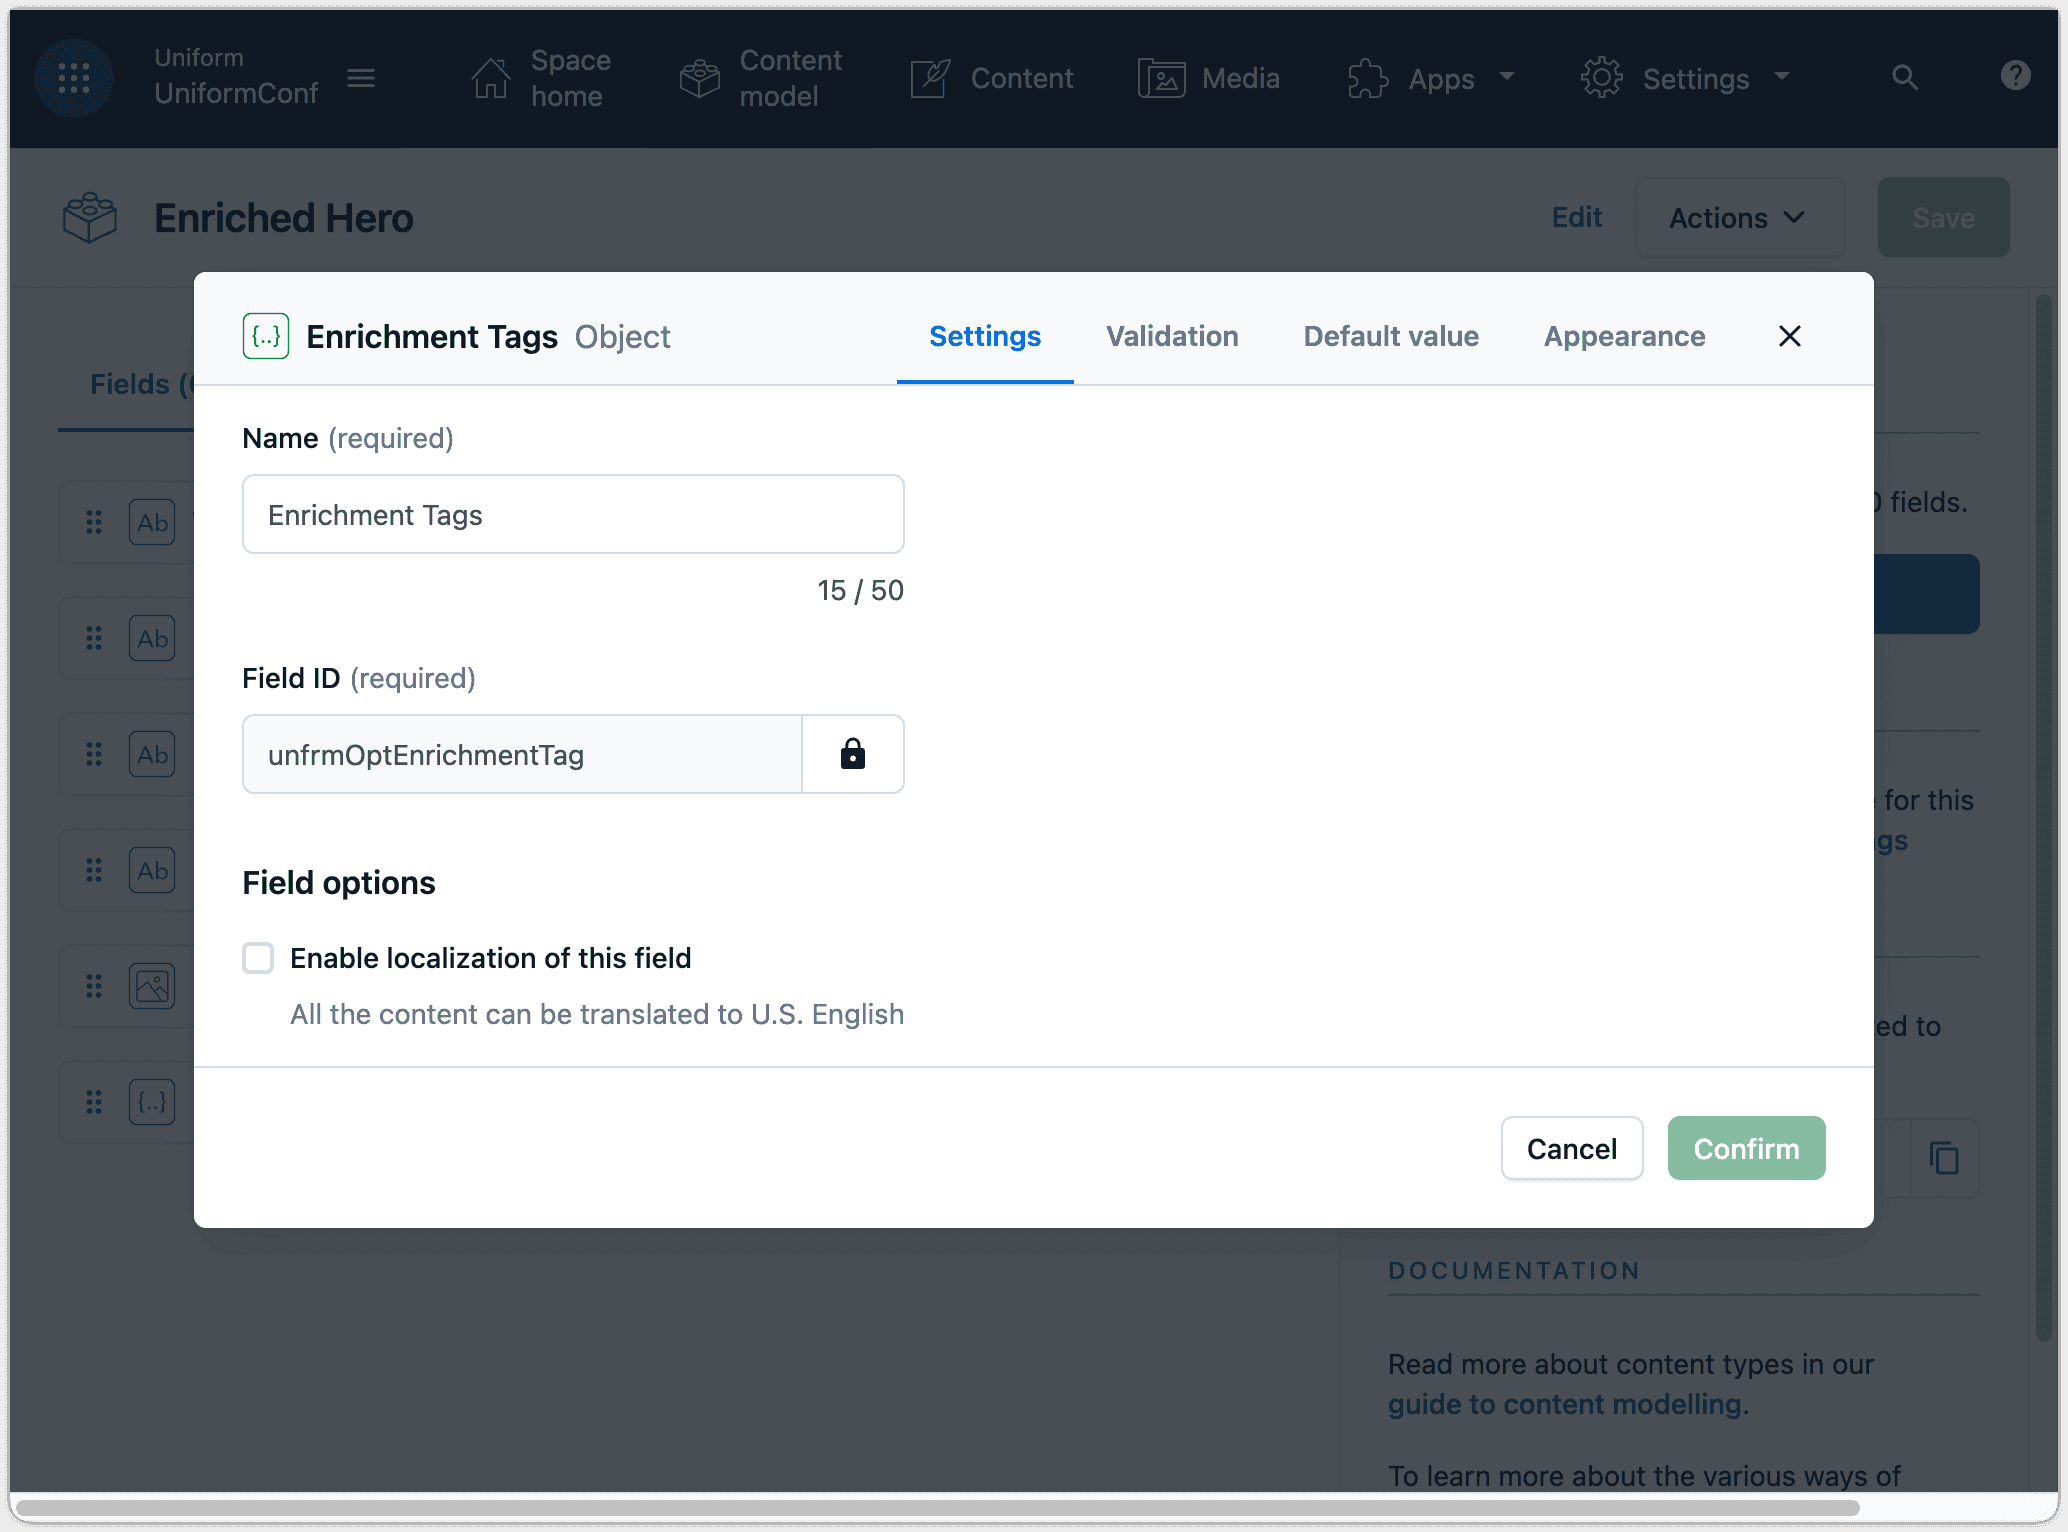Open the Default value tab
2068x1532 pixels.
pyautogui.click(x=1390, y=336)
